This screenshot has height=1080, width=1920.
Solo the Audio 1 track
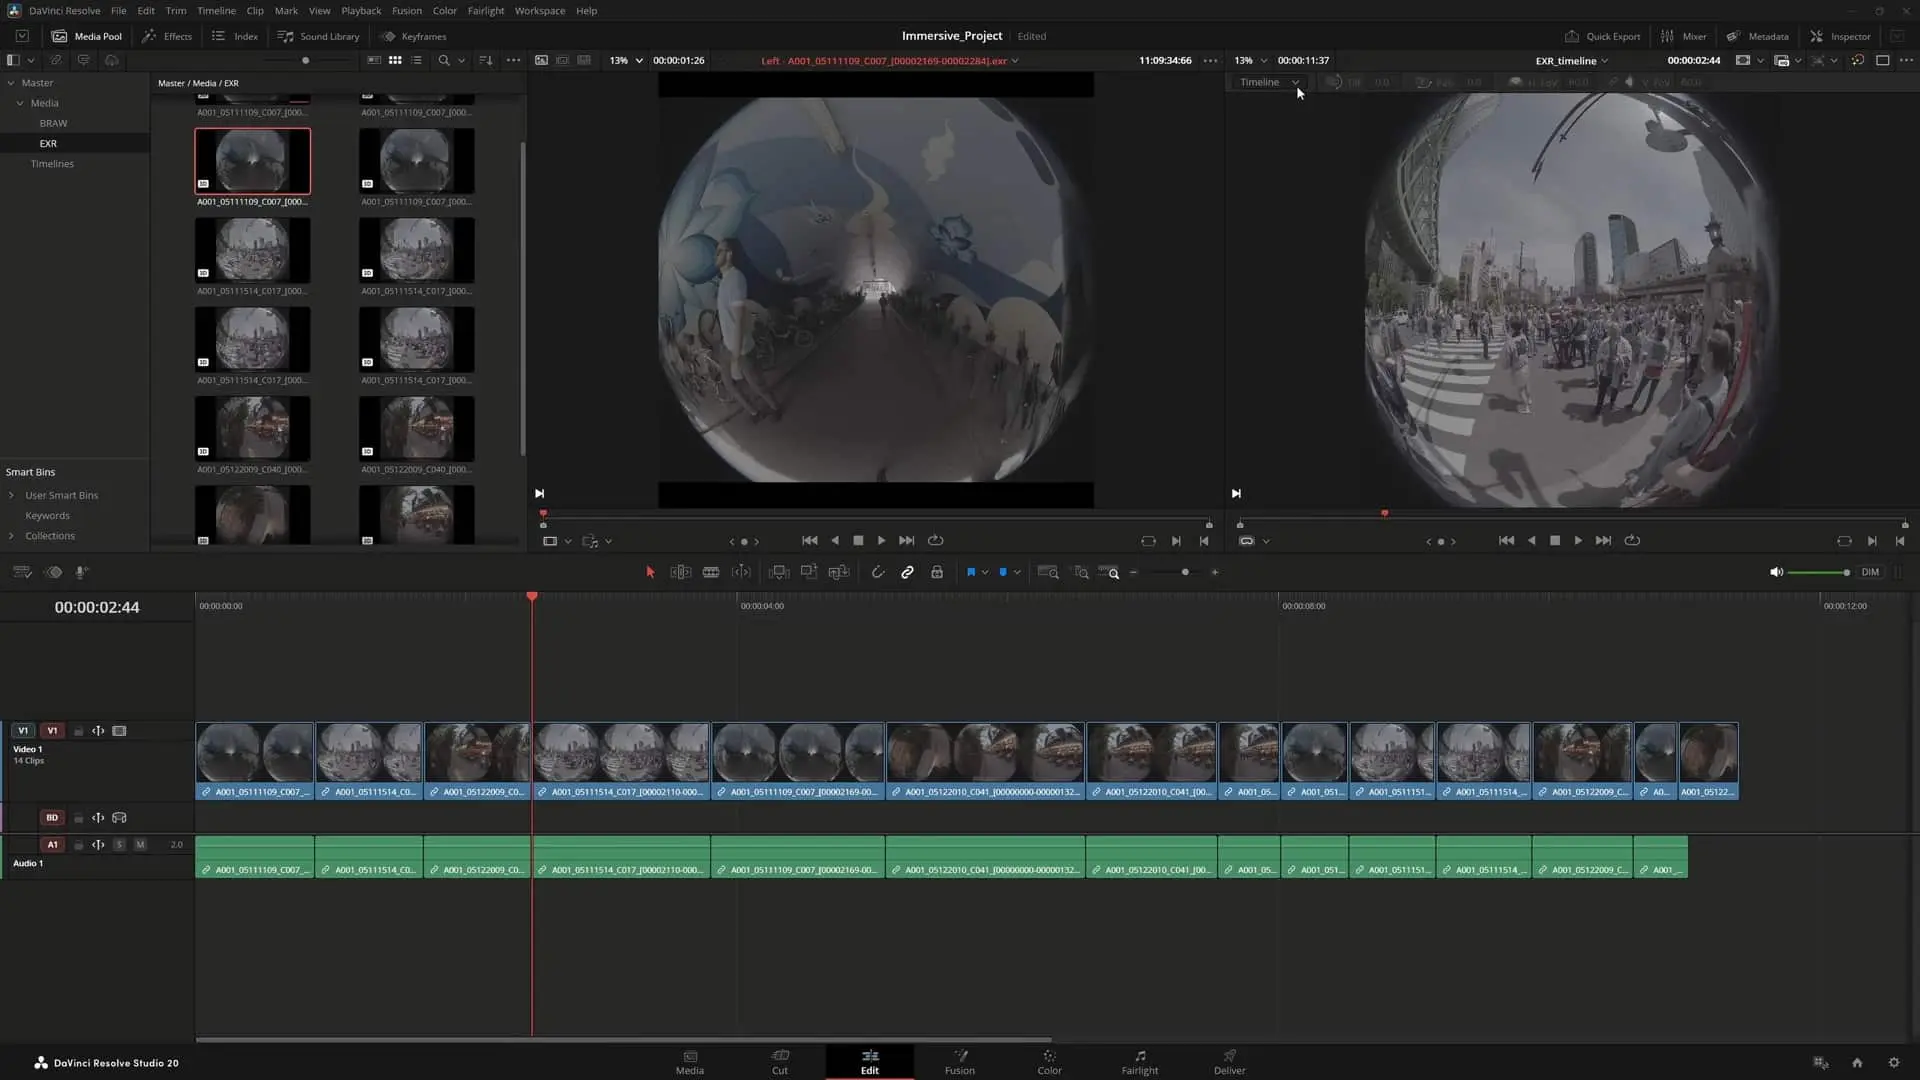coord(119,845)
